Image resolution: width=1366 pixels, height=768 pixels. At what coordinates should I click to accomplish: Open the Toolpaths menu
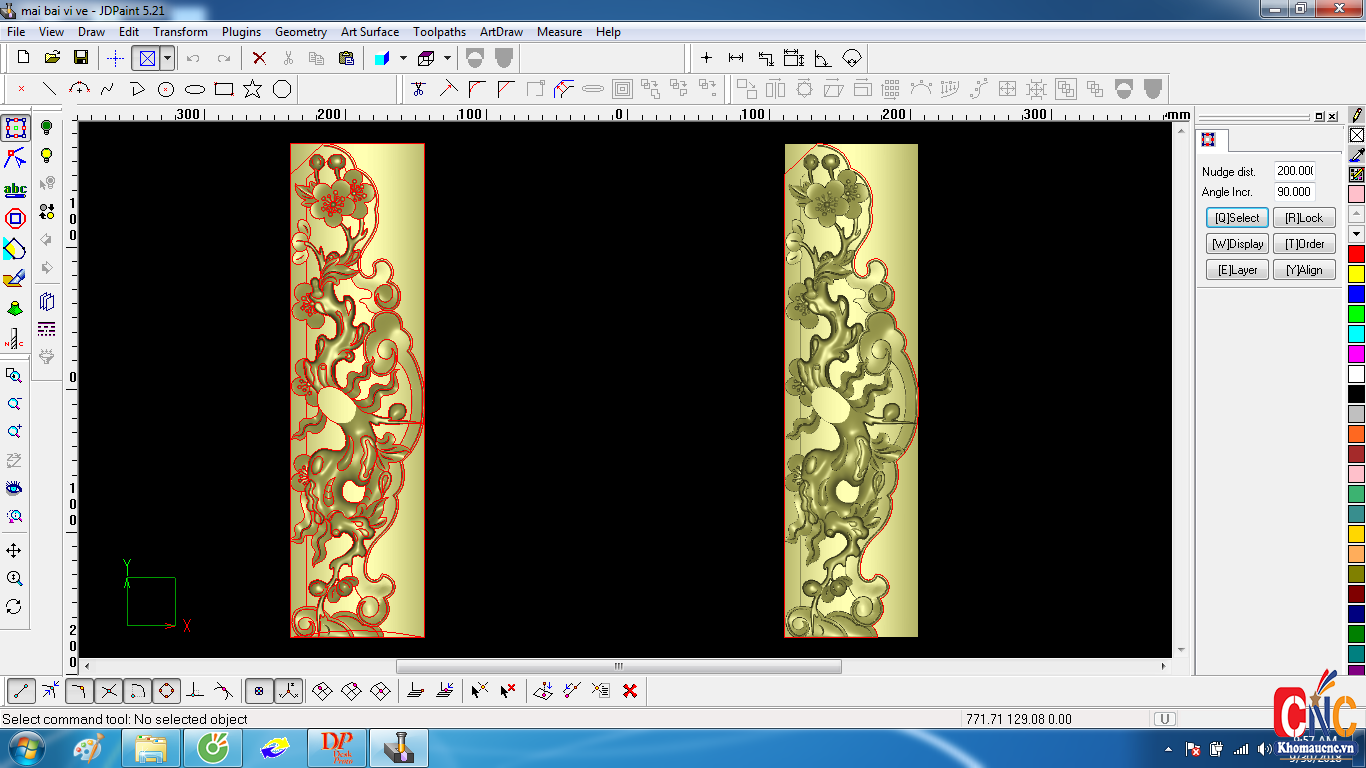pos(439,32)
